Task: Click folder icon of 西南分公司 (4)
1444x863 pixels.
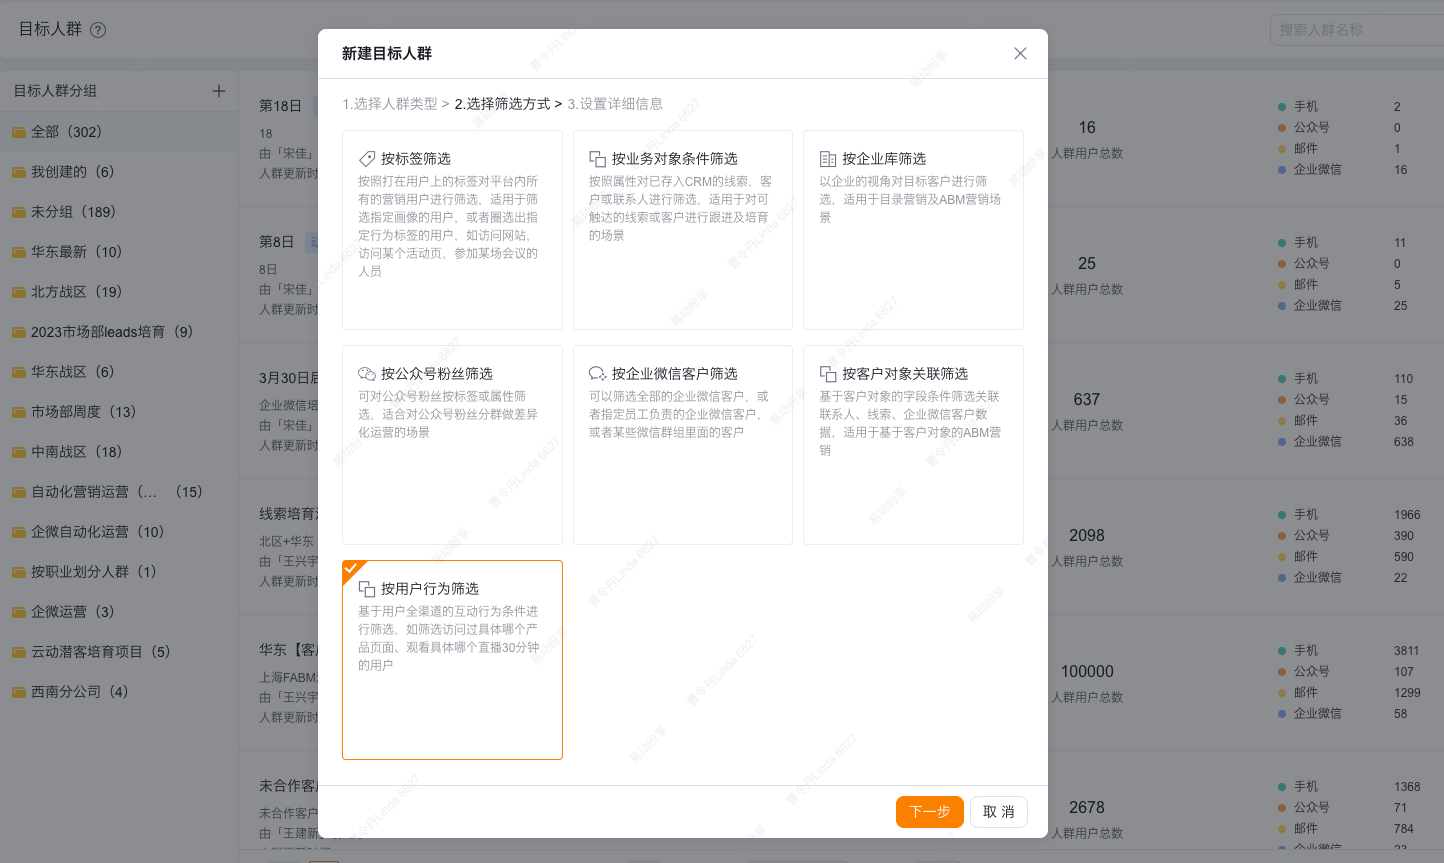Action: pyautogui.click(x=19, y=692)
